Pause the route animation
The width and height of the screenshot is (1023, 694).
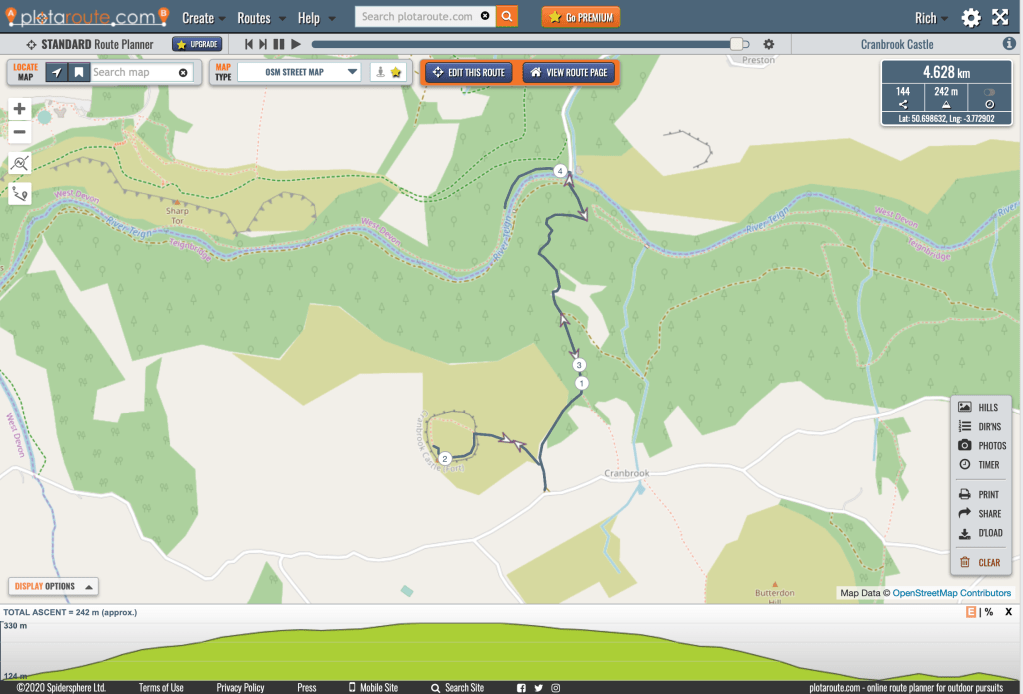tap(280, 44)
